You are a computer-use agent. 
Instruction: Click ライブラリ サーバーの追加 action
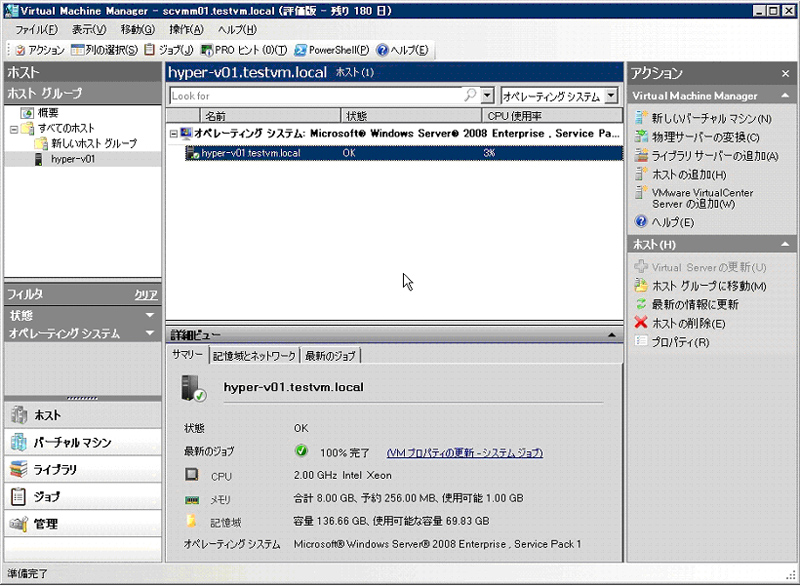click(707, 156)
